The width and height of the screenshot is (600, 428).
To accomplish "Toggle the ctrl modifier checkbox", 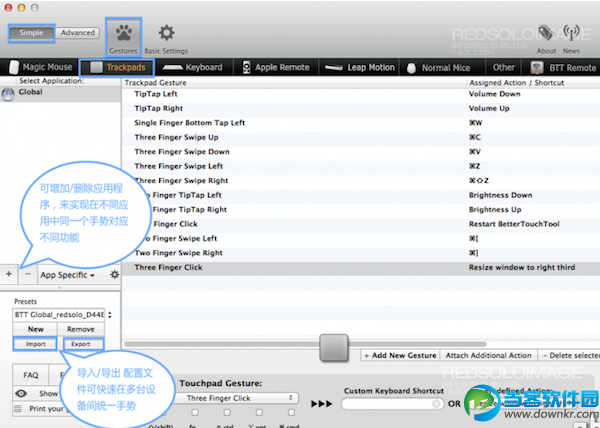I will click(227, 412).
